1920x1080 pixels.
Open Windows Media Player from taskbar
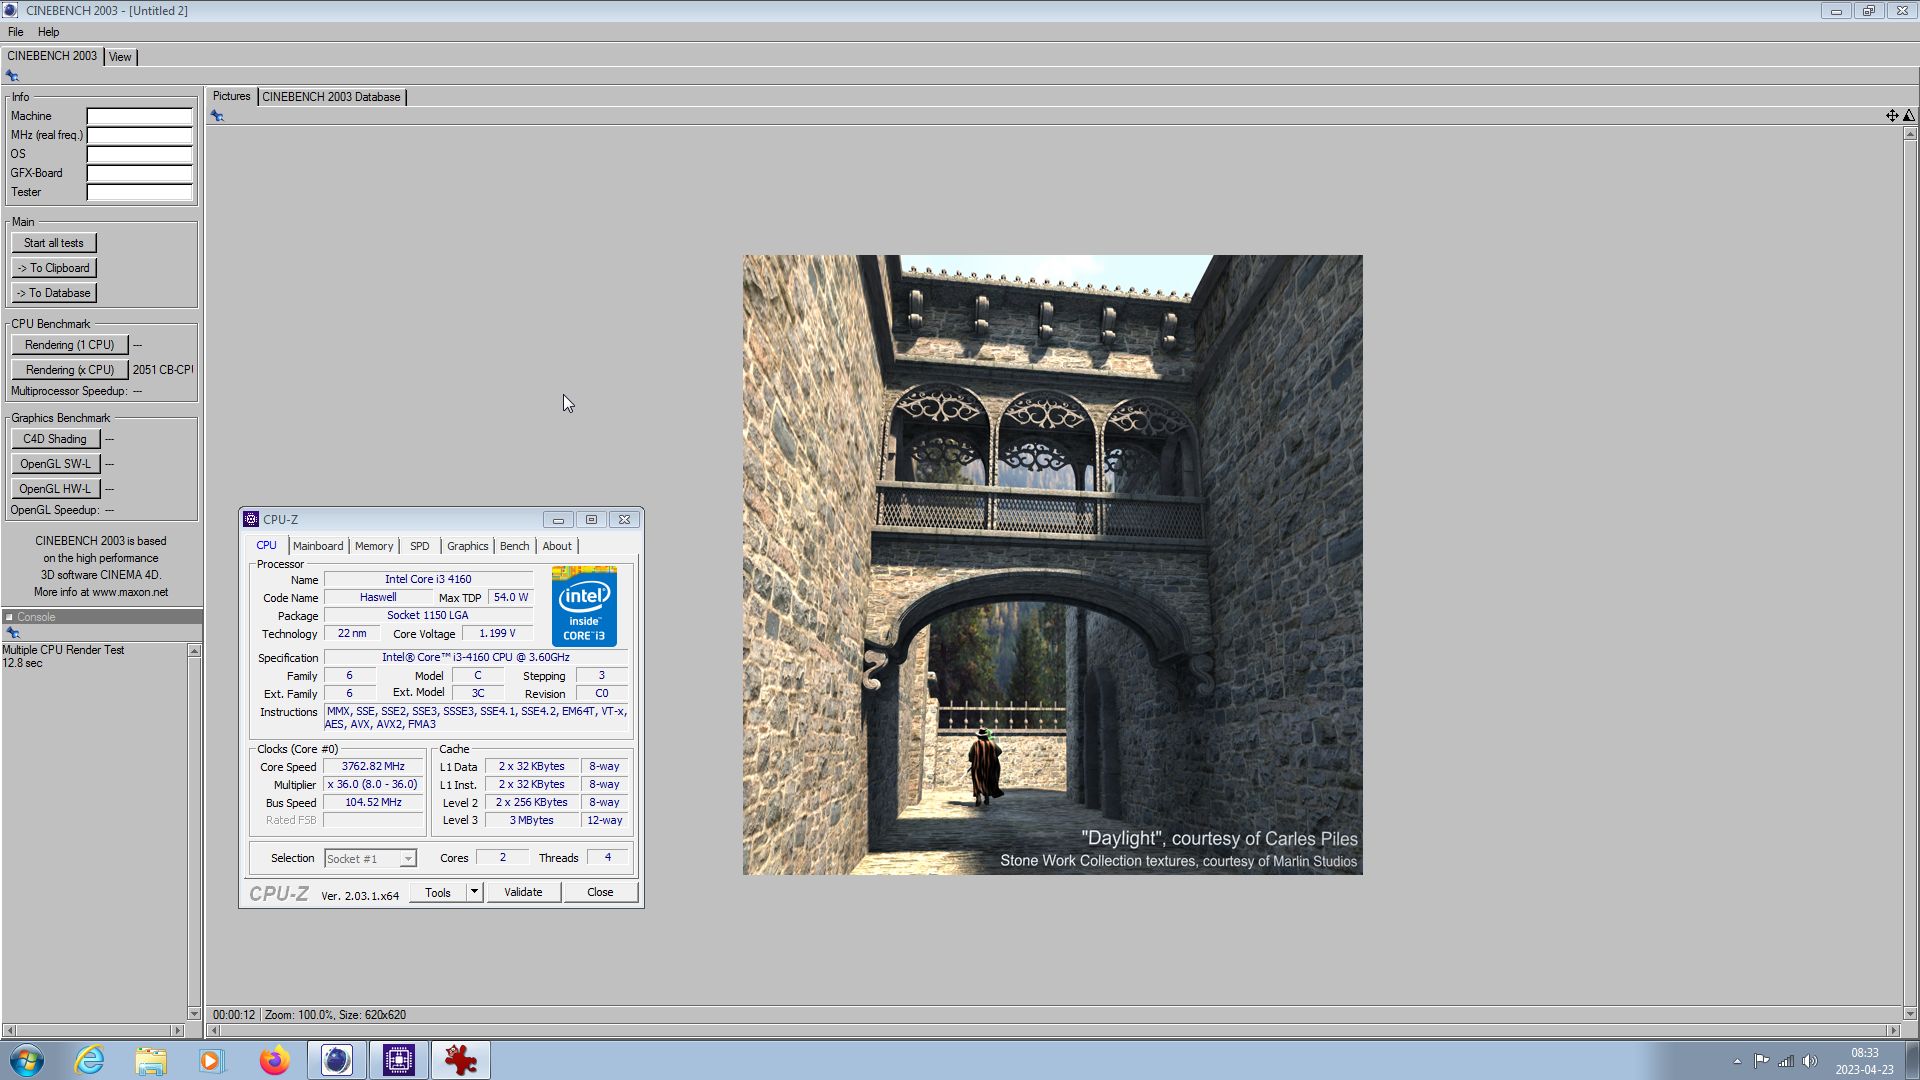[212, 1060]
